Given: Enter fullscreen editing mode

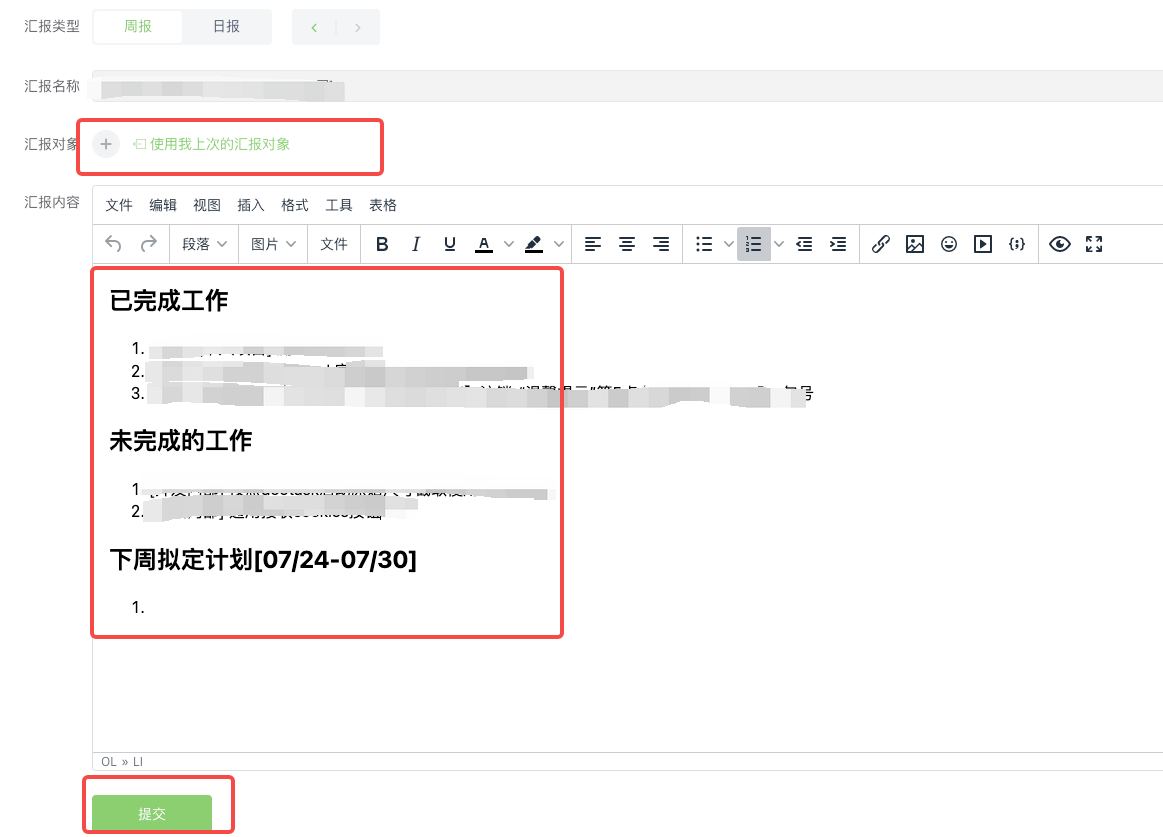Looking at the screenshot, I should point(1093,243).
